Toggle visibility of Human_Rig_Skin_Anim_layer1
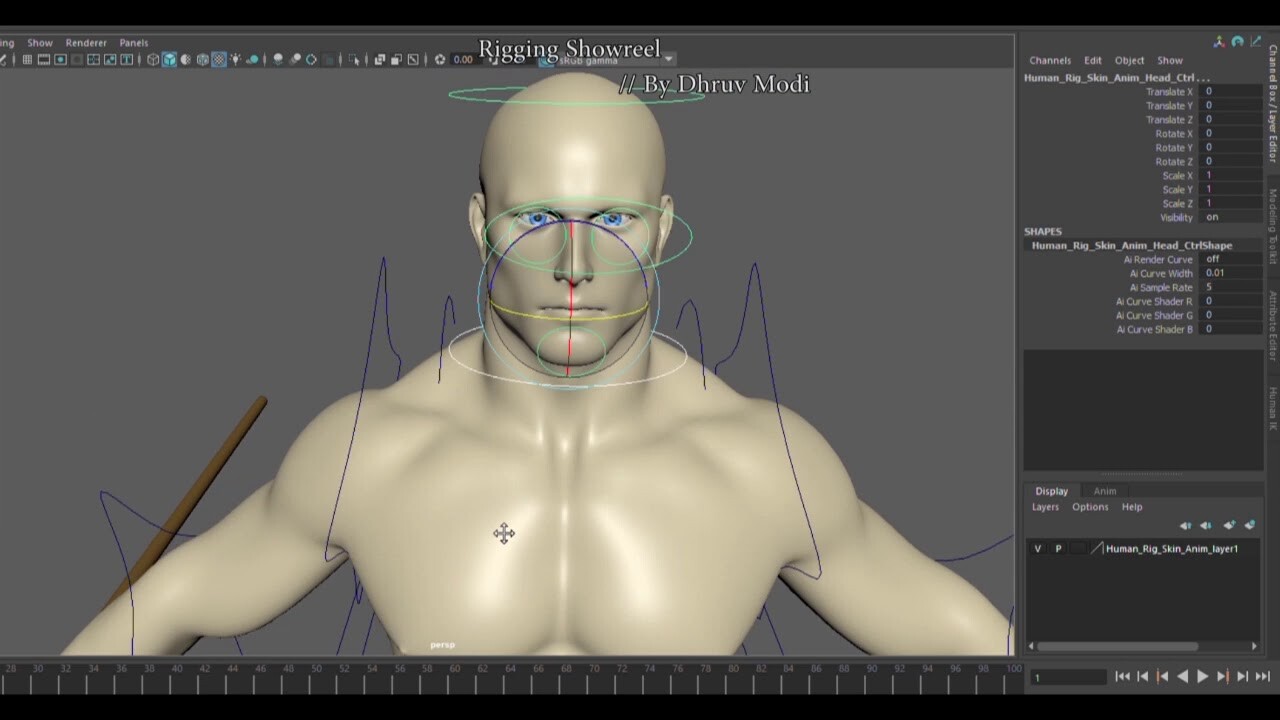 pyautogui.click(x=1038, y=548)
